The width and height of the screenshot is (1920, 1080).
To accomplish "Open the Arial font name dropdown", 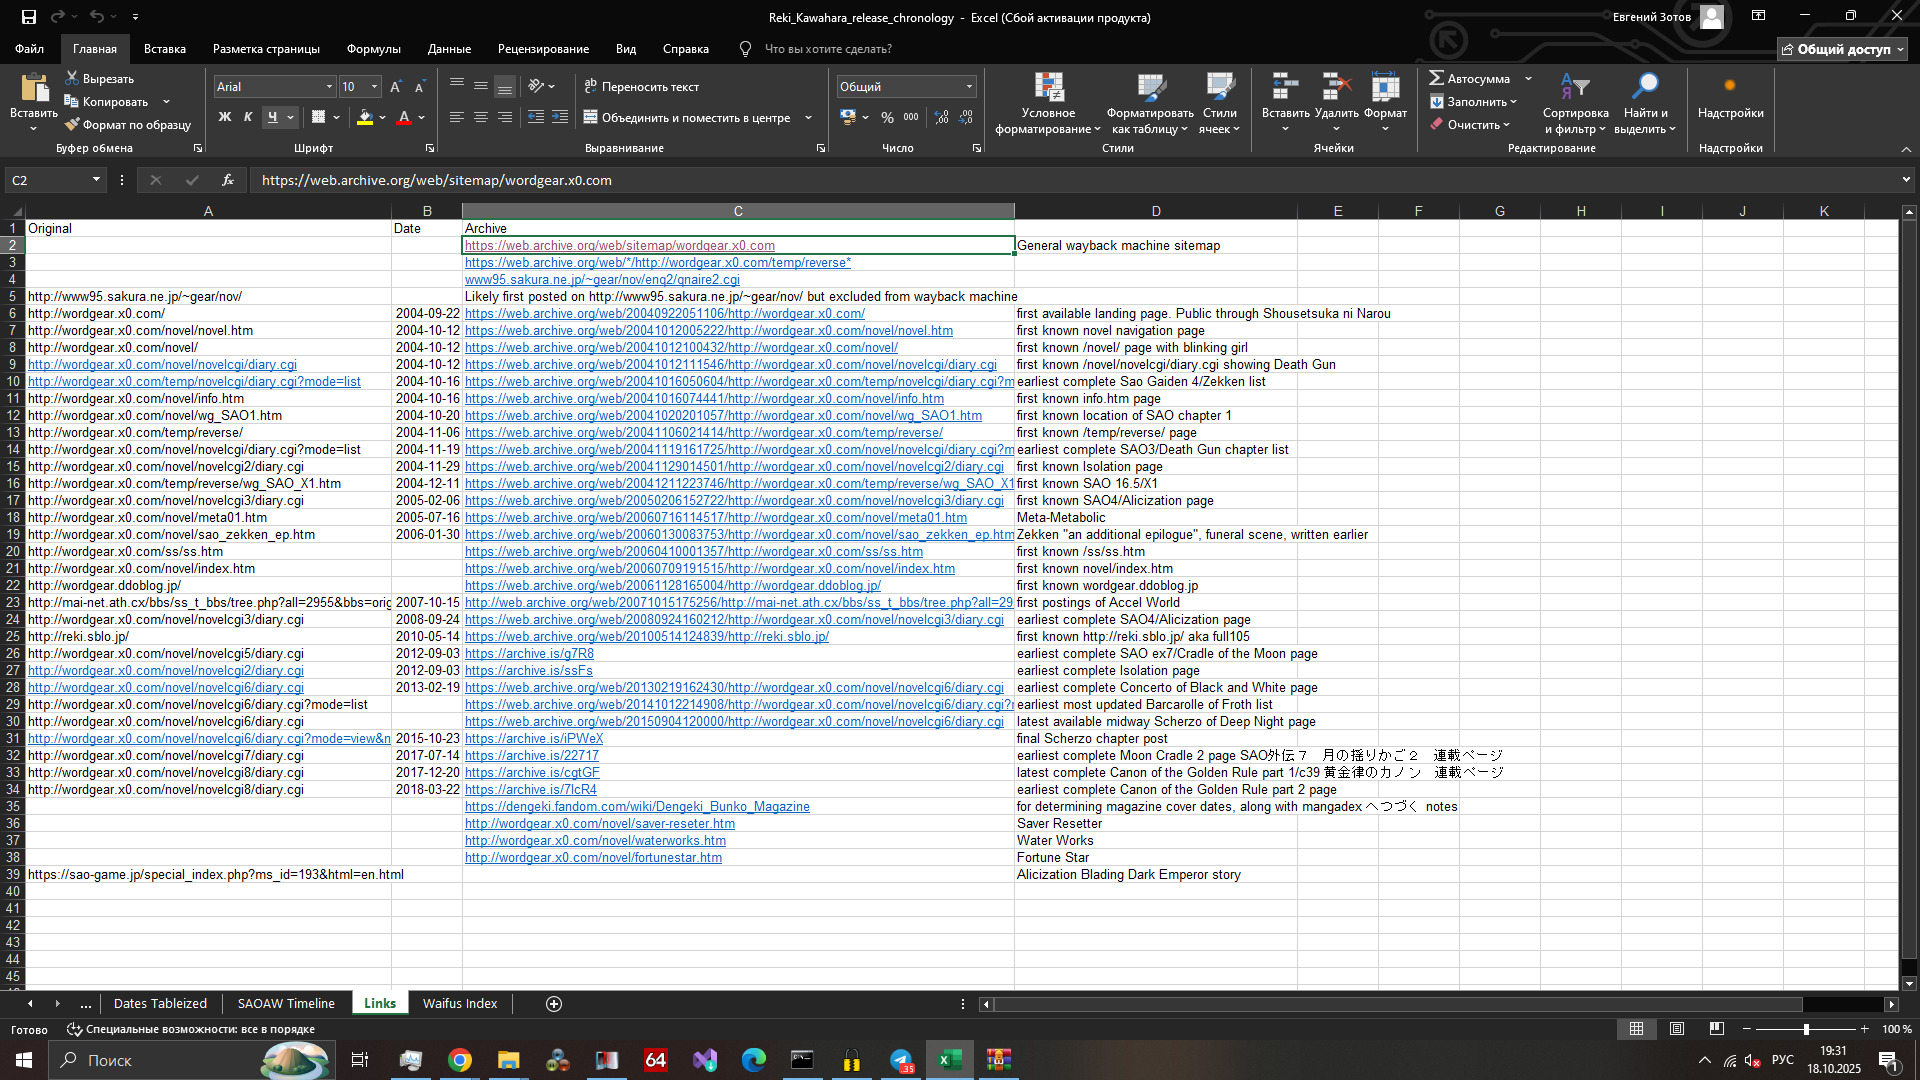I will [329, 87].
